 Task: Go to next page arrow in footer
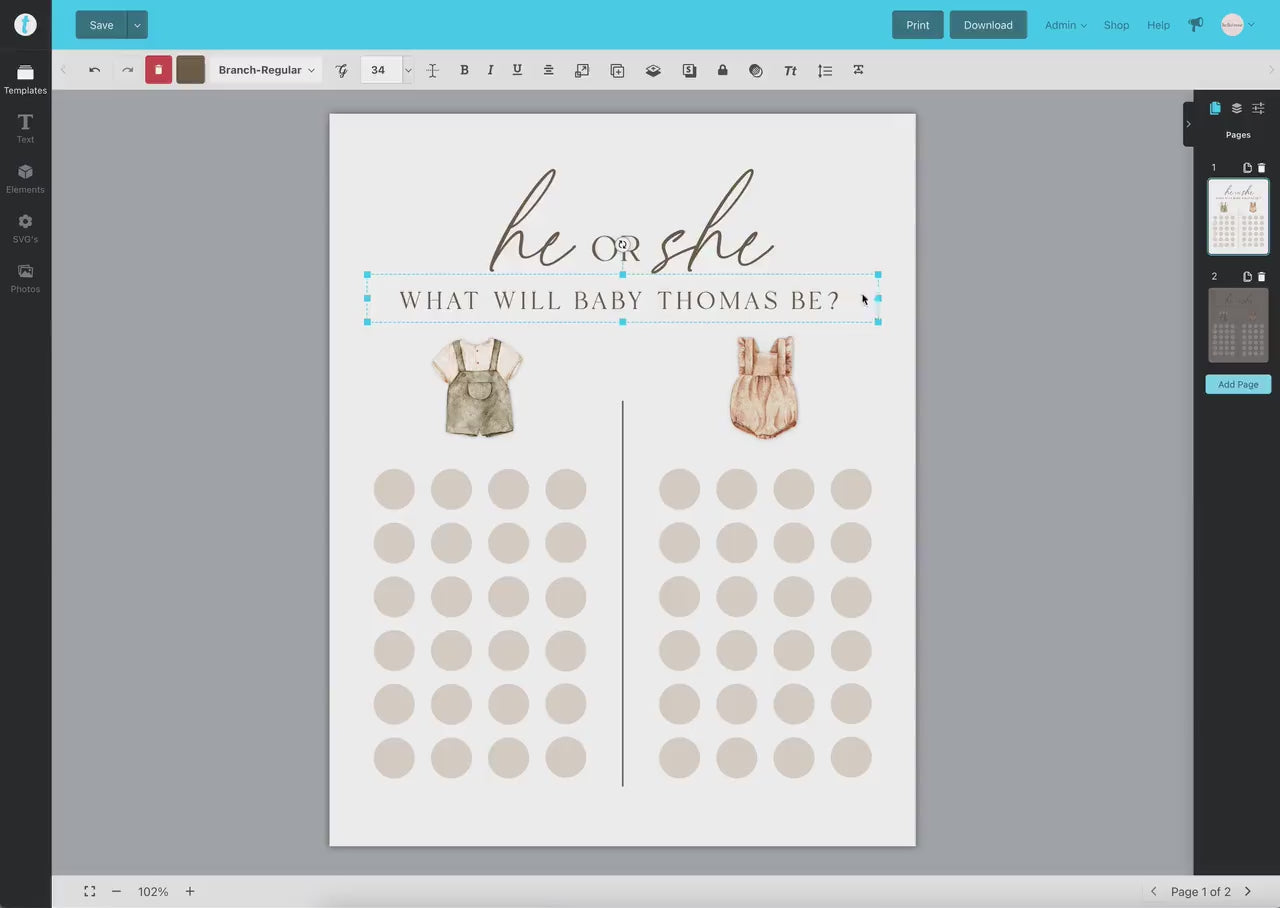click(x=1247, y=891)
